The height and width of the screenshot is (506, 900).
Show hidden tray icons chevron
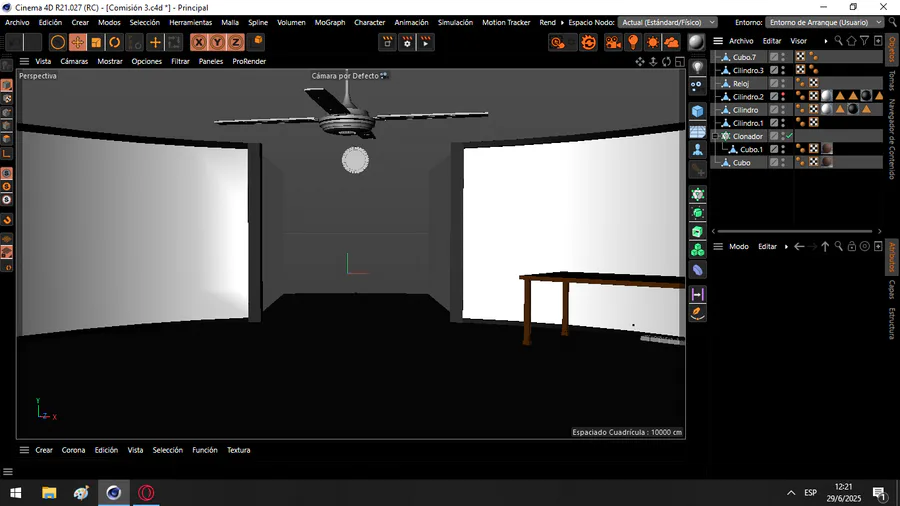(x=791, y=493)
